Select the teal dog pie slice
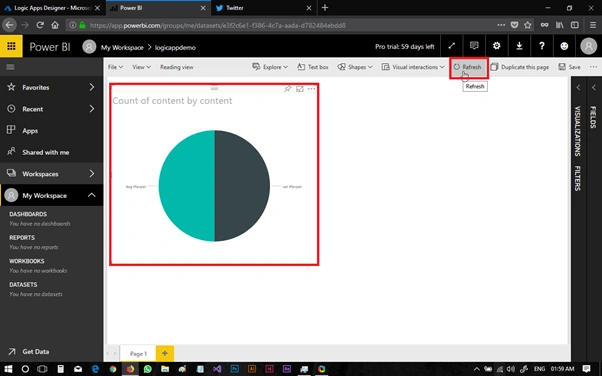602x376 pixels. [186, 186]
